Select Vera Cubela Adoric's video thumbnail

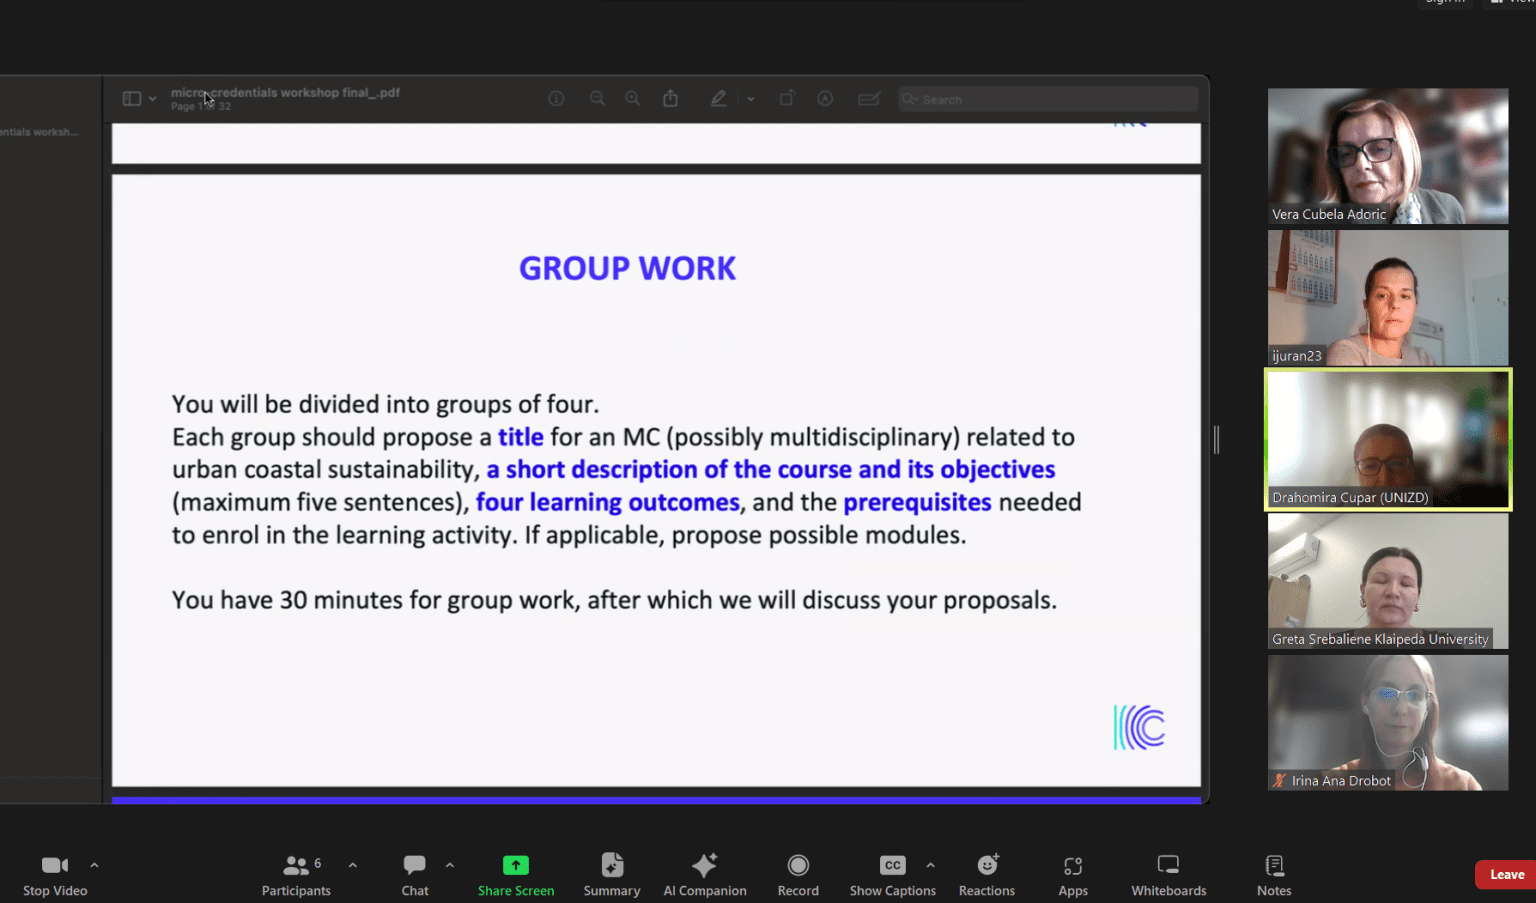click(1387, 155)
